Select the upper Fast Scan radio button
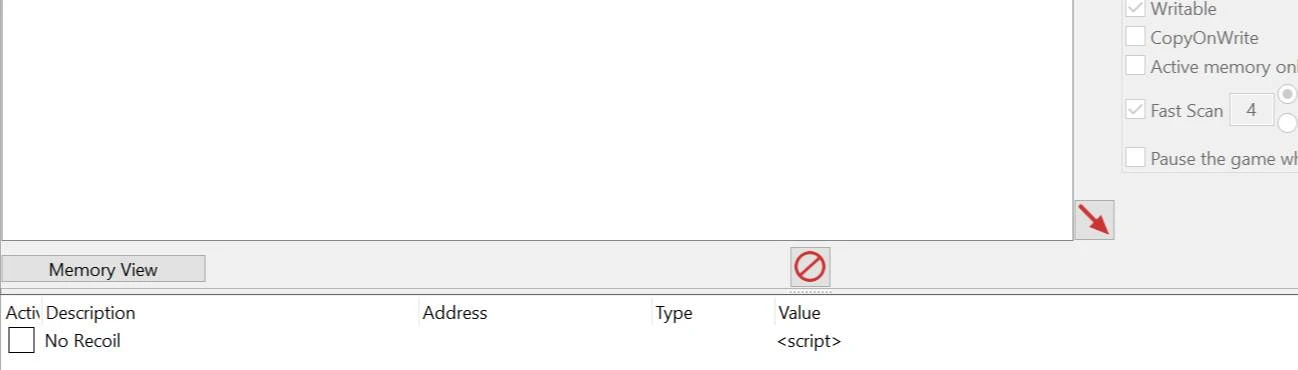This screenshot has width=1298, height=370. [x=1289, y=93]
